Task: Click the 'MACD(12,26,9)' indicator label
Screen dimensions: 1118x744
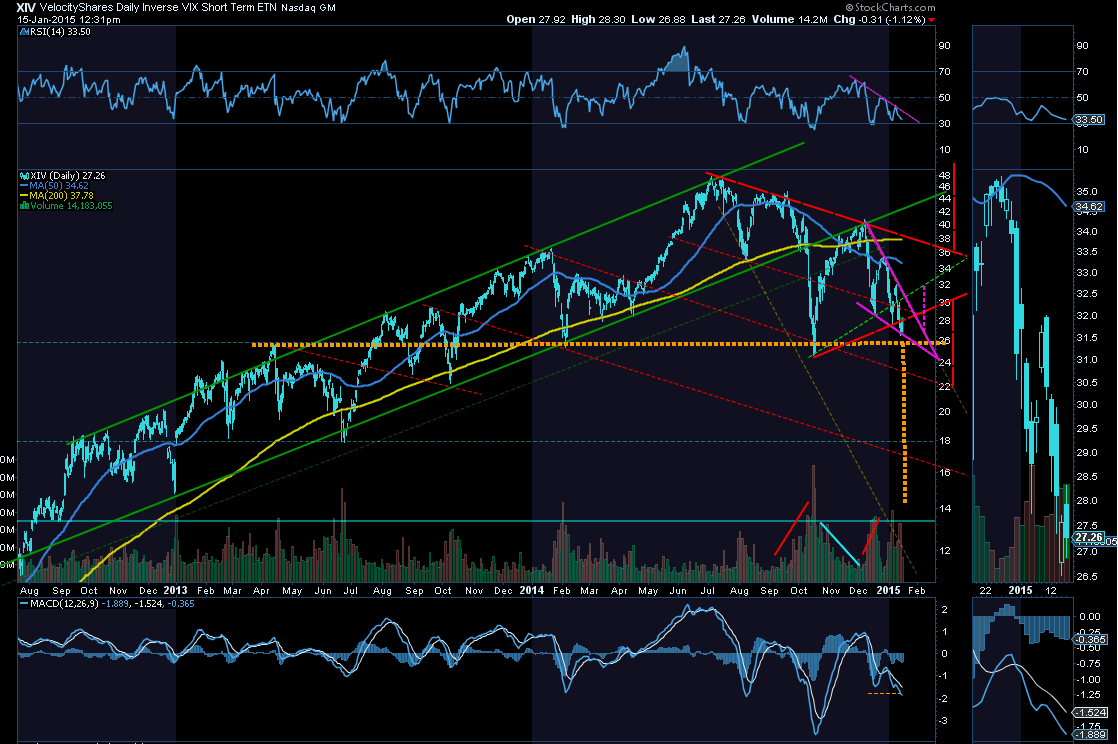Action: pos(63,604)
